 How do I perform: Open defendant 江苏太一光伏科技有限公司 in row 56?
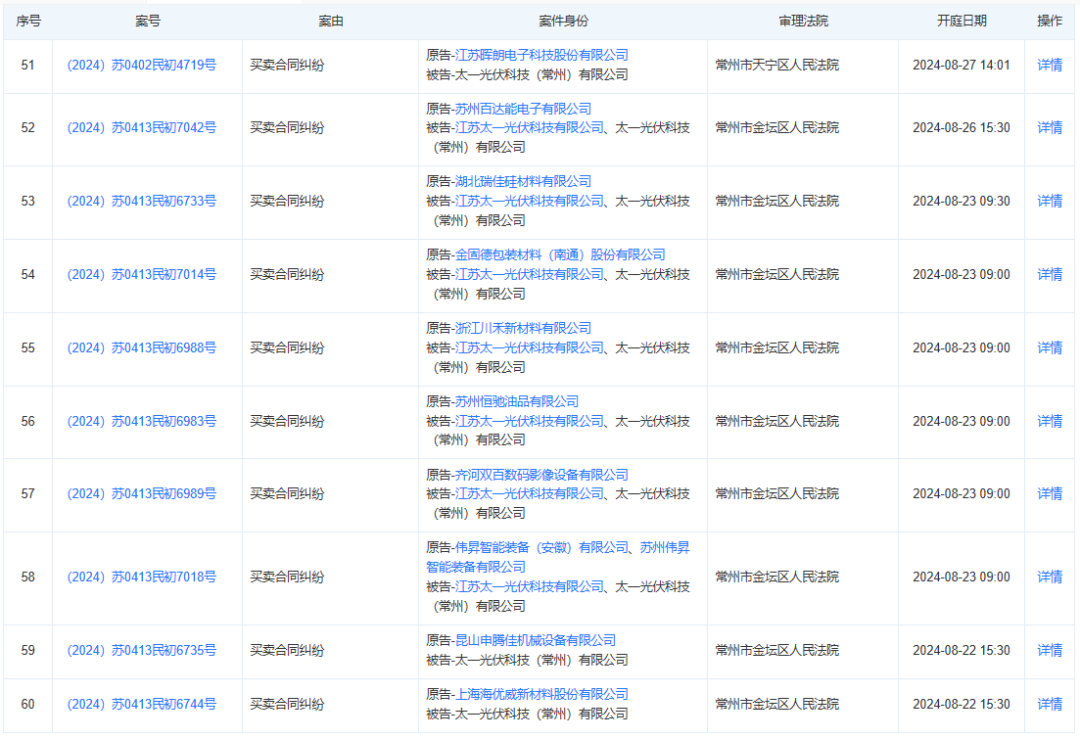(529, 421)
